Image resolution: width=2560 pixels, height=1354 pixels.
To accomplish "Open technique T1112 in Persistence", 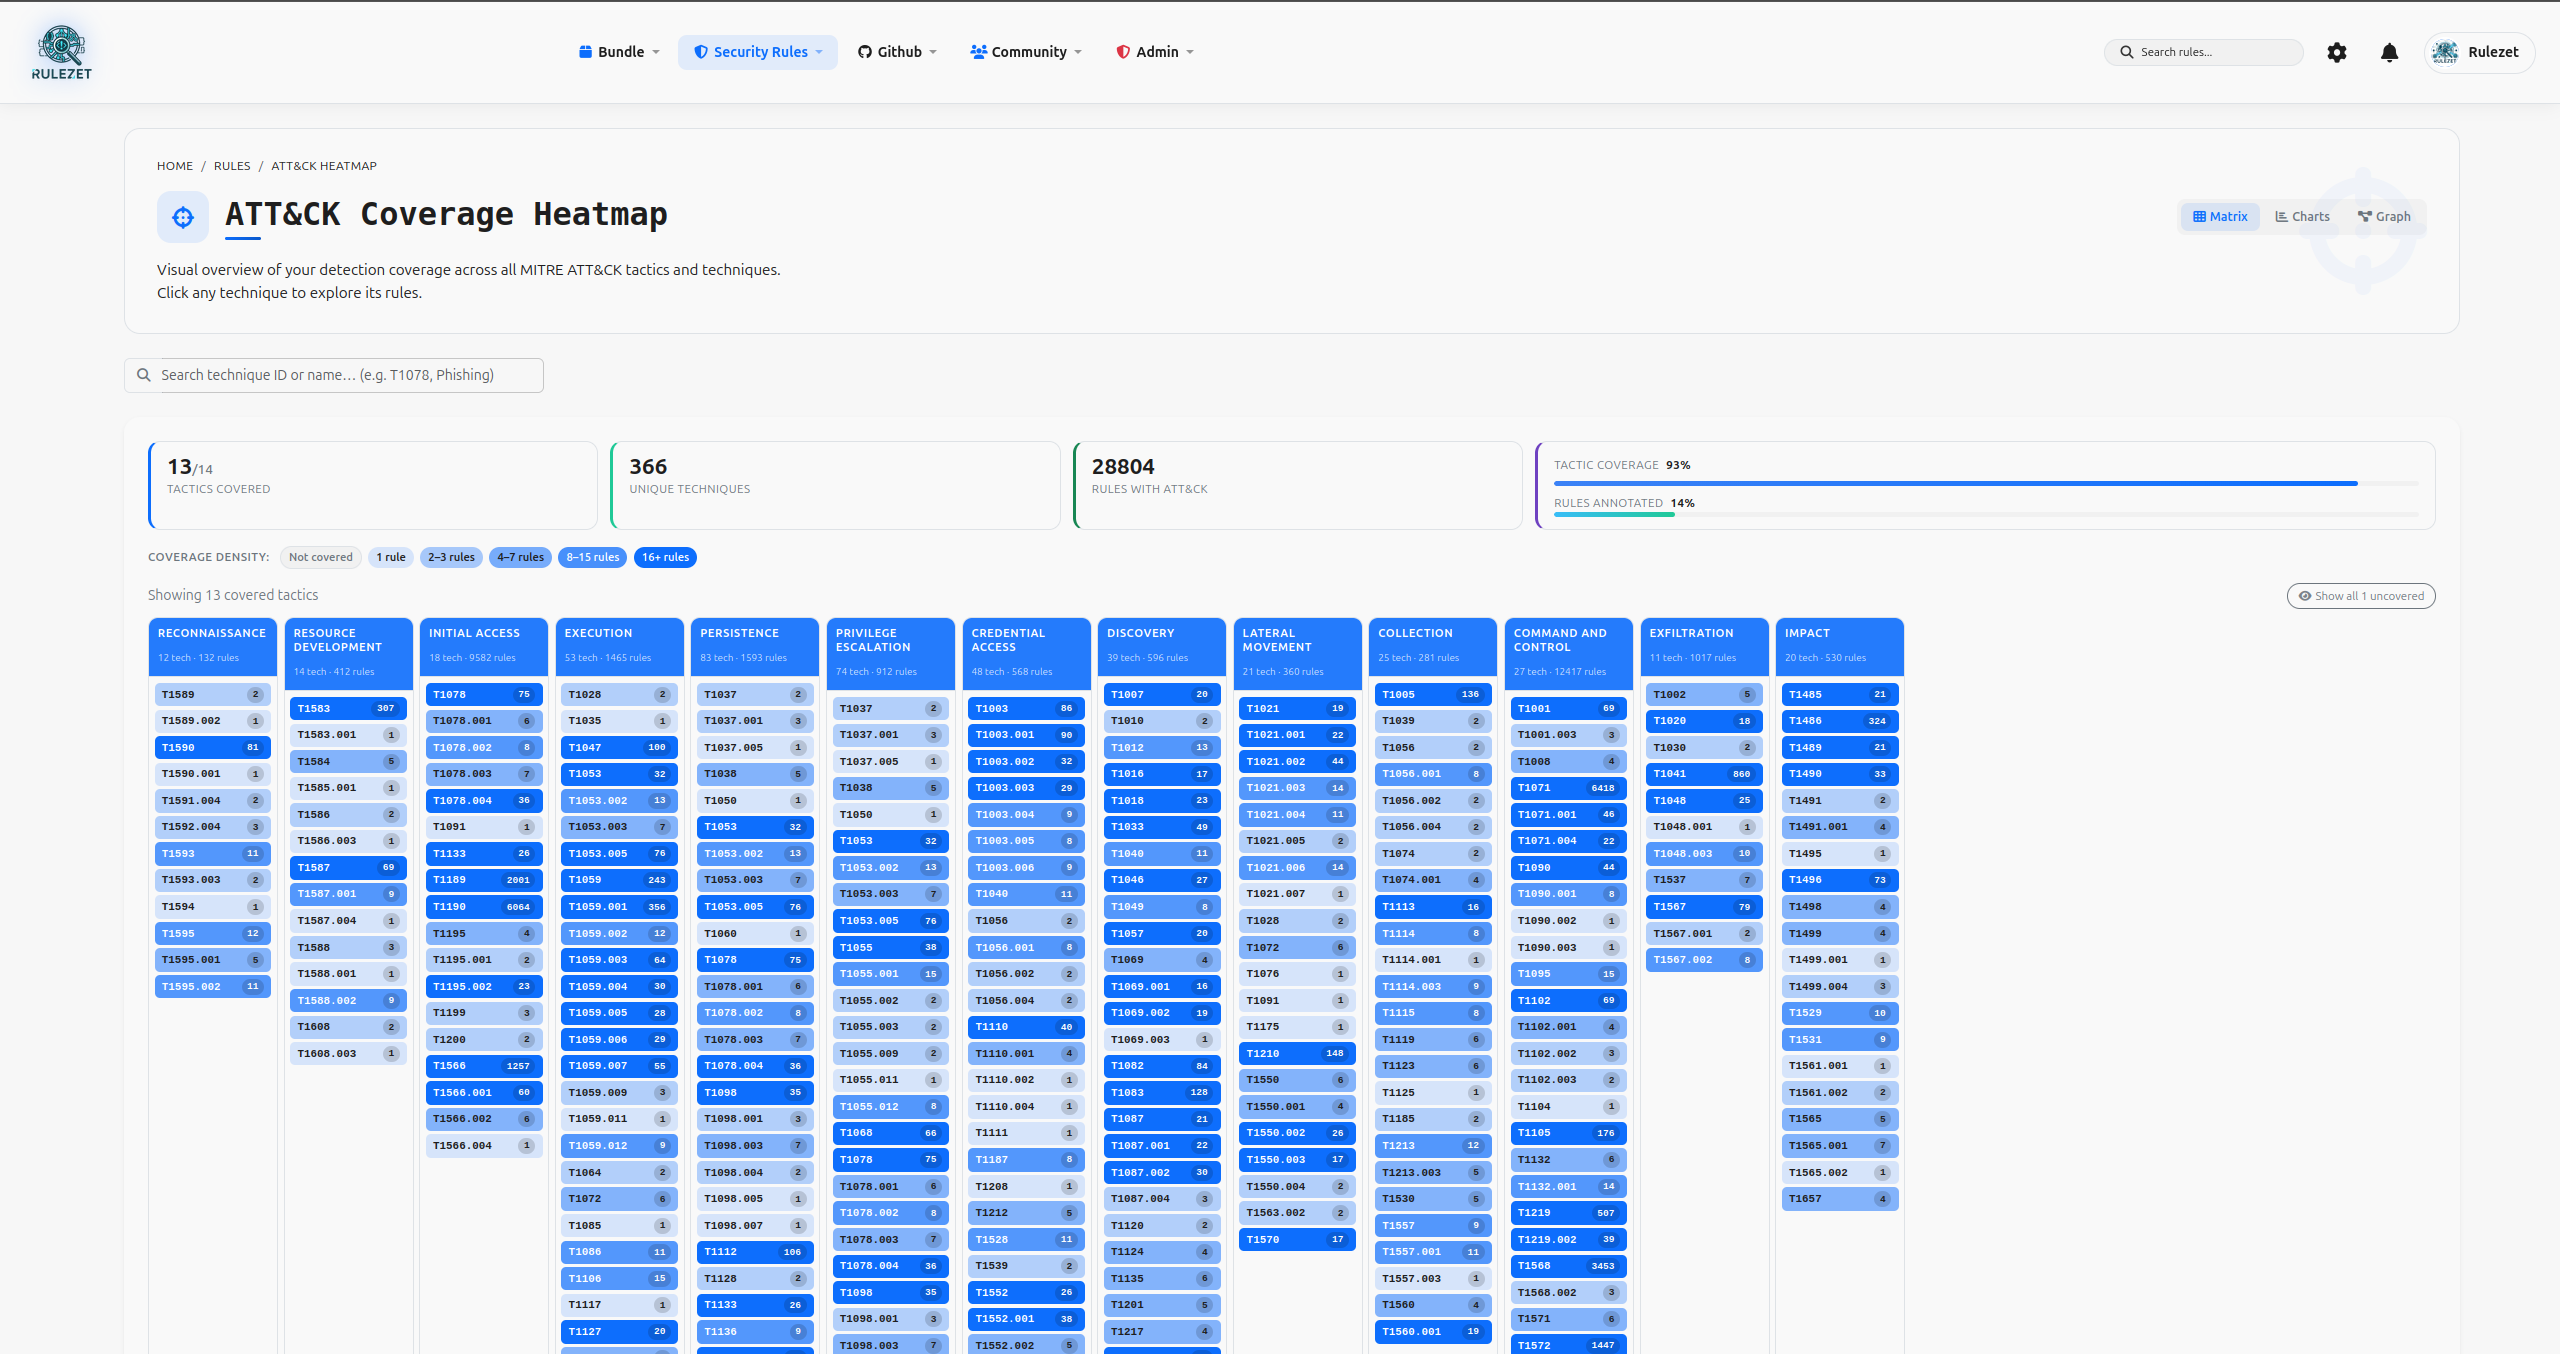I will pyautogui.click(x=755, y=1252).
